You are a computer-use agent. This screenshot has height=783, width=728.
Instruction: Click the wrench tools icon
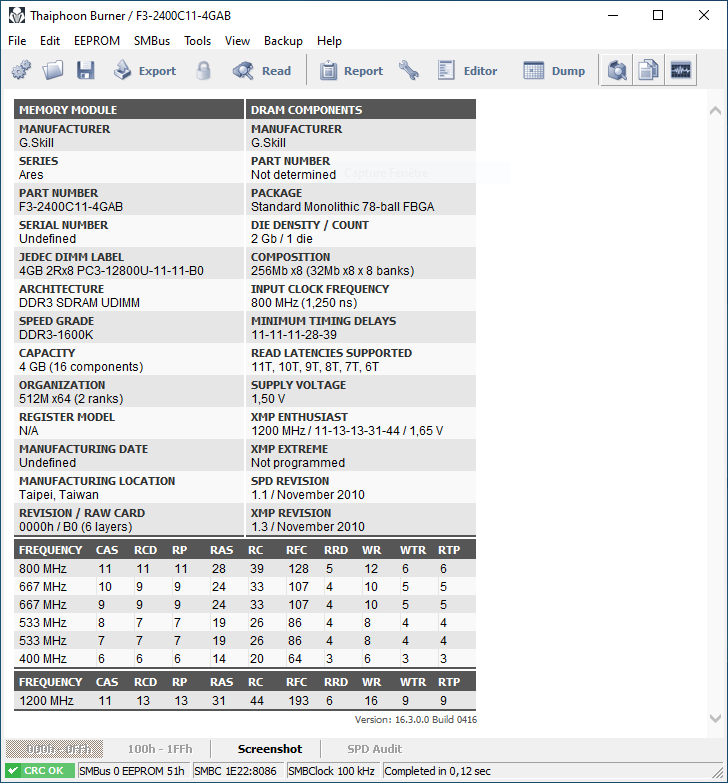click(x=408, y=70)
